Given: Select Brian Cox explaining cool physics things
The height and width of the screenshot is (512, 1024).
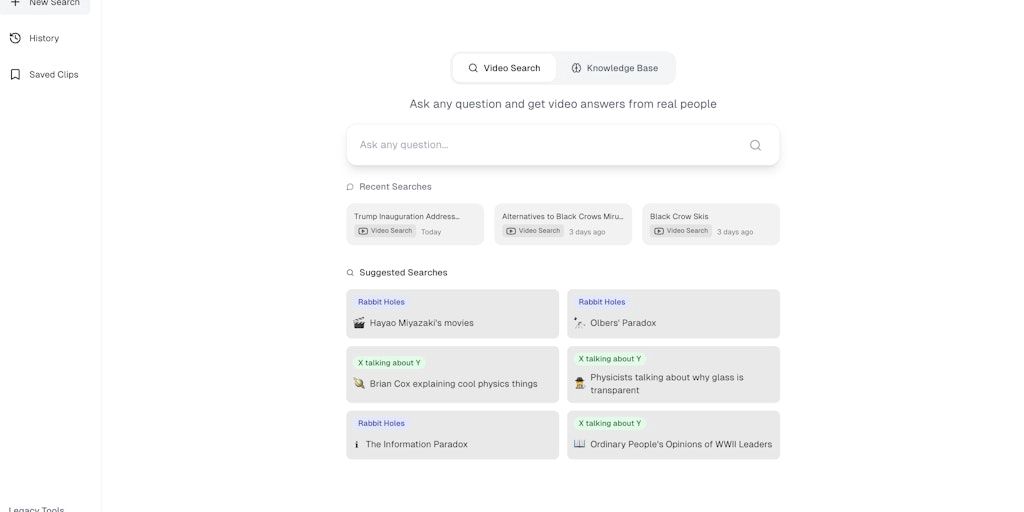Looking at the screenshot, I should click(452, 374).
